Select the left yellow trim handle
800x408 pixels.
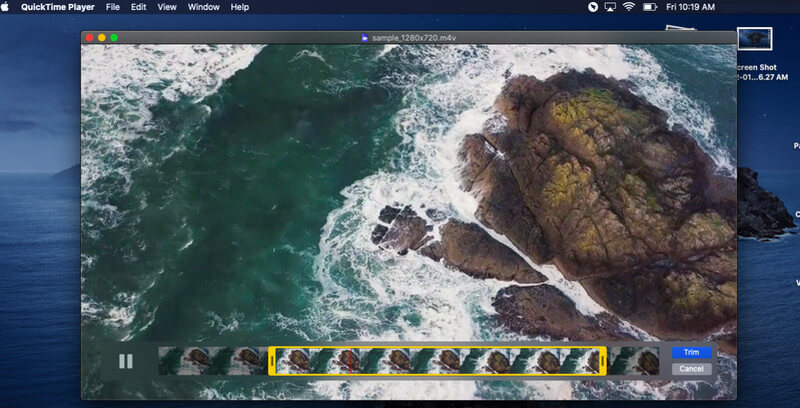pyautogui.click(x=272, y=361)
